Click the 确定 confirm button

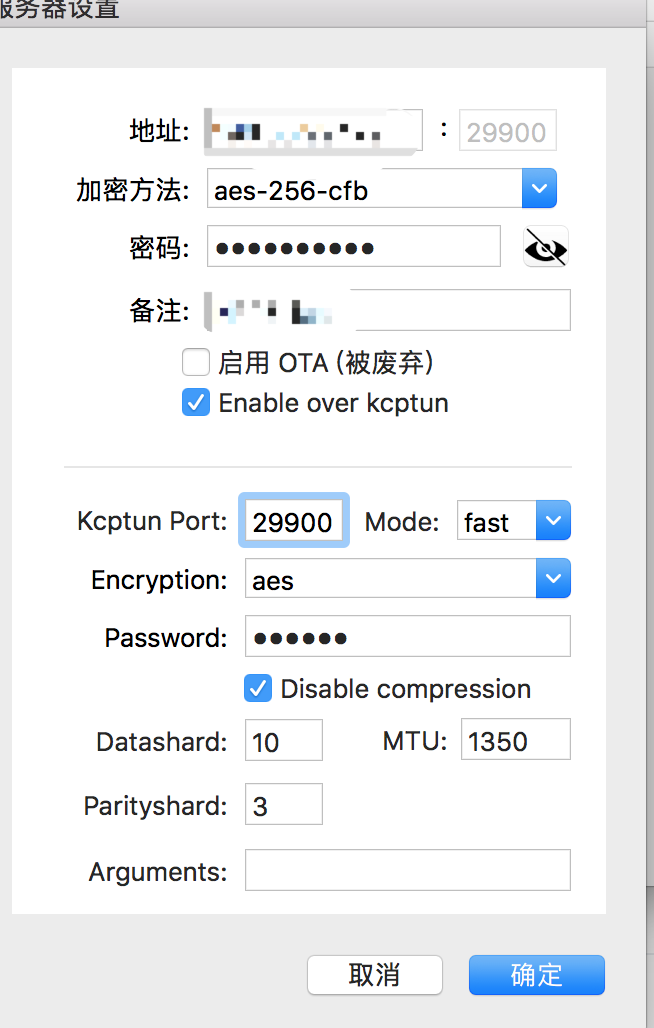pos(537,975)
